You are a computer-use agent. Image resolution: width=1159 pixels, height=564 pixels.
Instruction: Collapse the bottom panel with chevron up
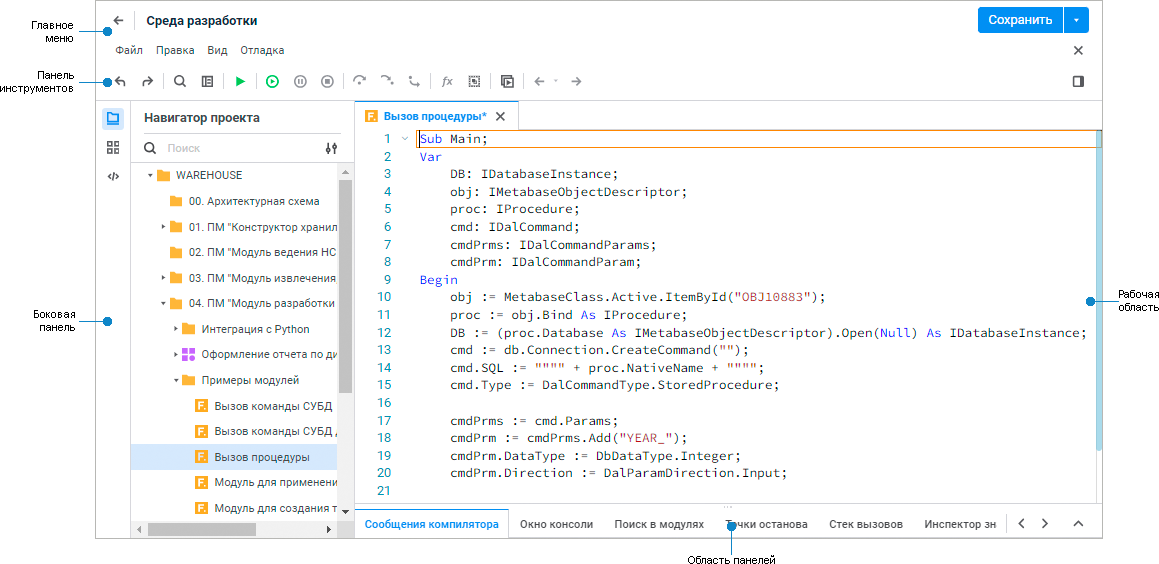coord(1078,524)
